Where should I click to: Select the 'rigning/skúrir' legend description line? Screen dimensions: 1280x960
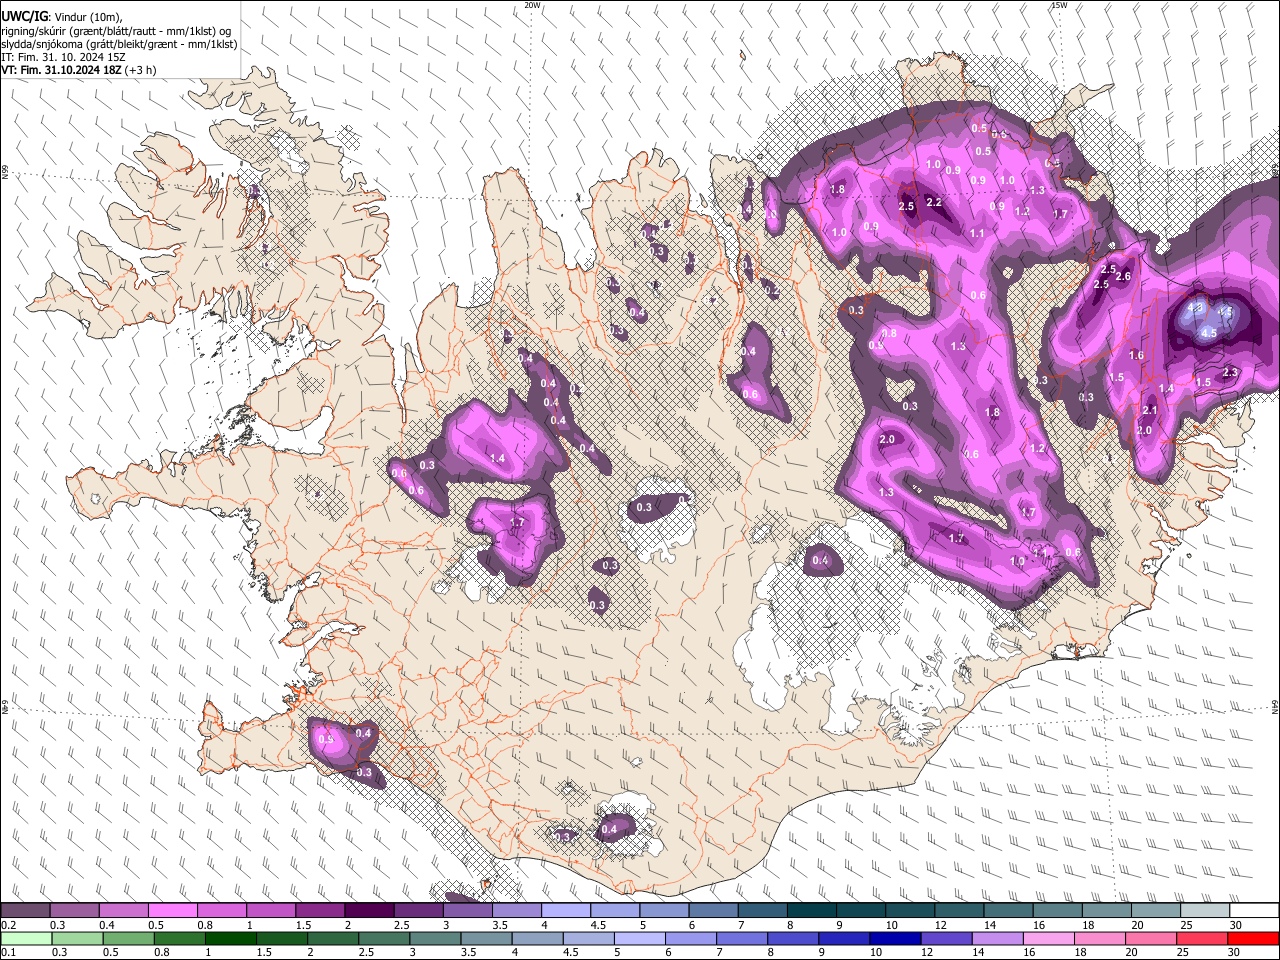pos(116,31)
